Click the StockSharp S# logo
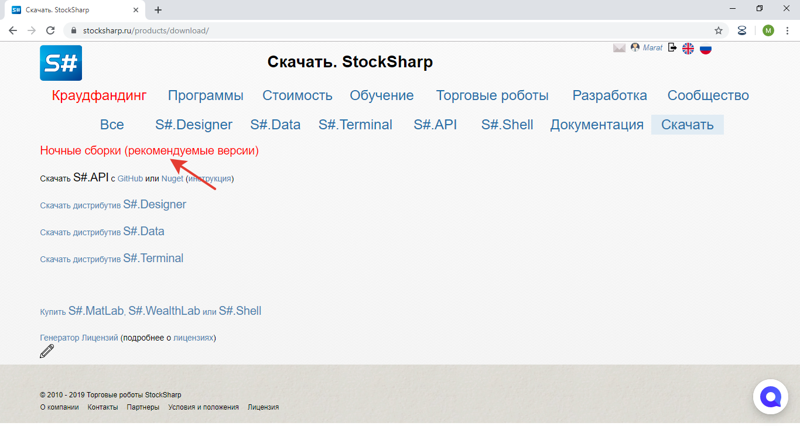This screenshot has width=800, height=426. click(x=61, y=63)
